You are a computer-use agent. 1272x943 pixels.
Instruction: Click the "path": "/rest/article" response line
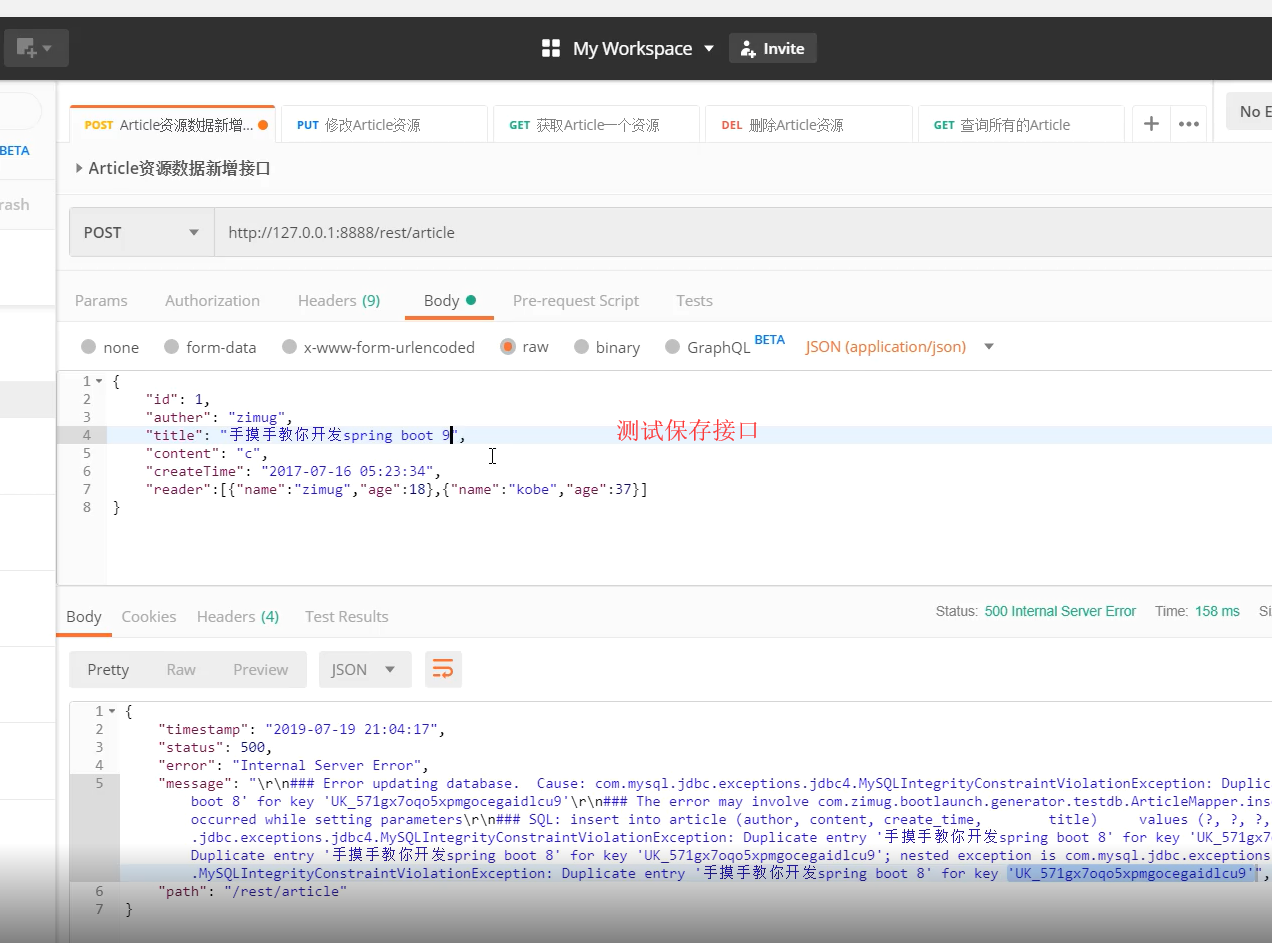253,891
